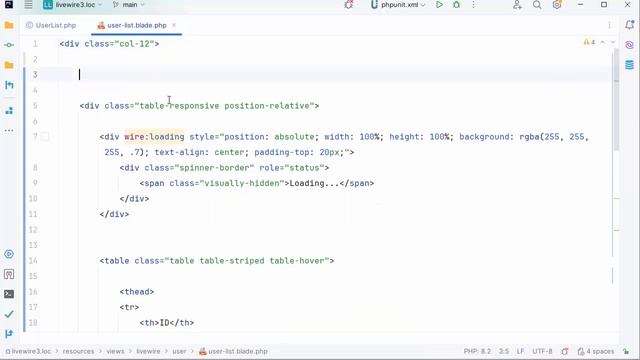This screenshot has width=640, height=360.
Task: Open the Structure tool window
Action: coord(9,111)
